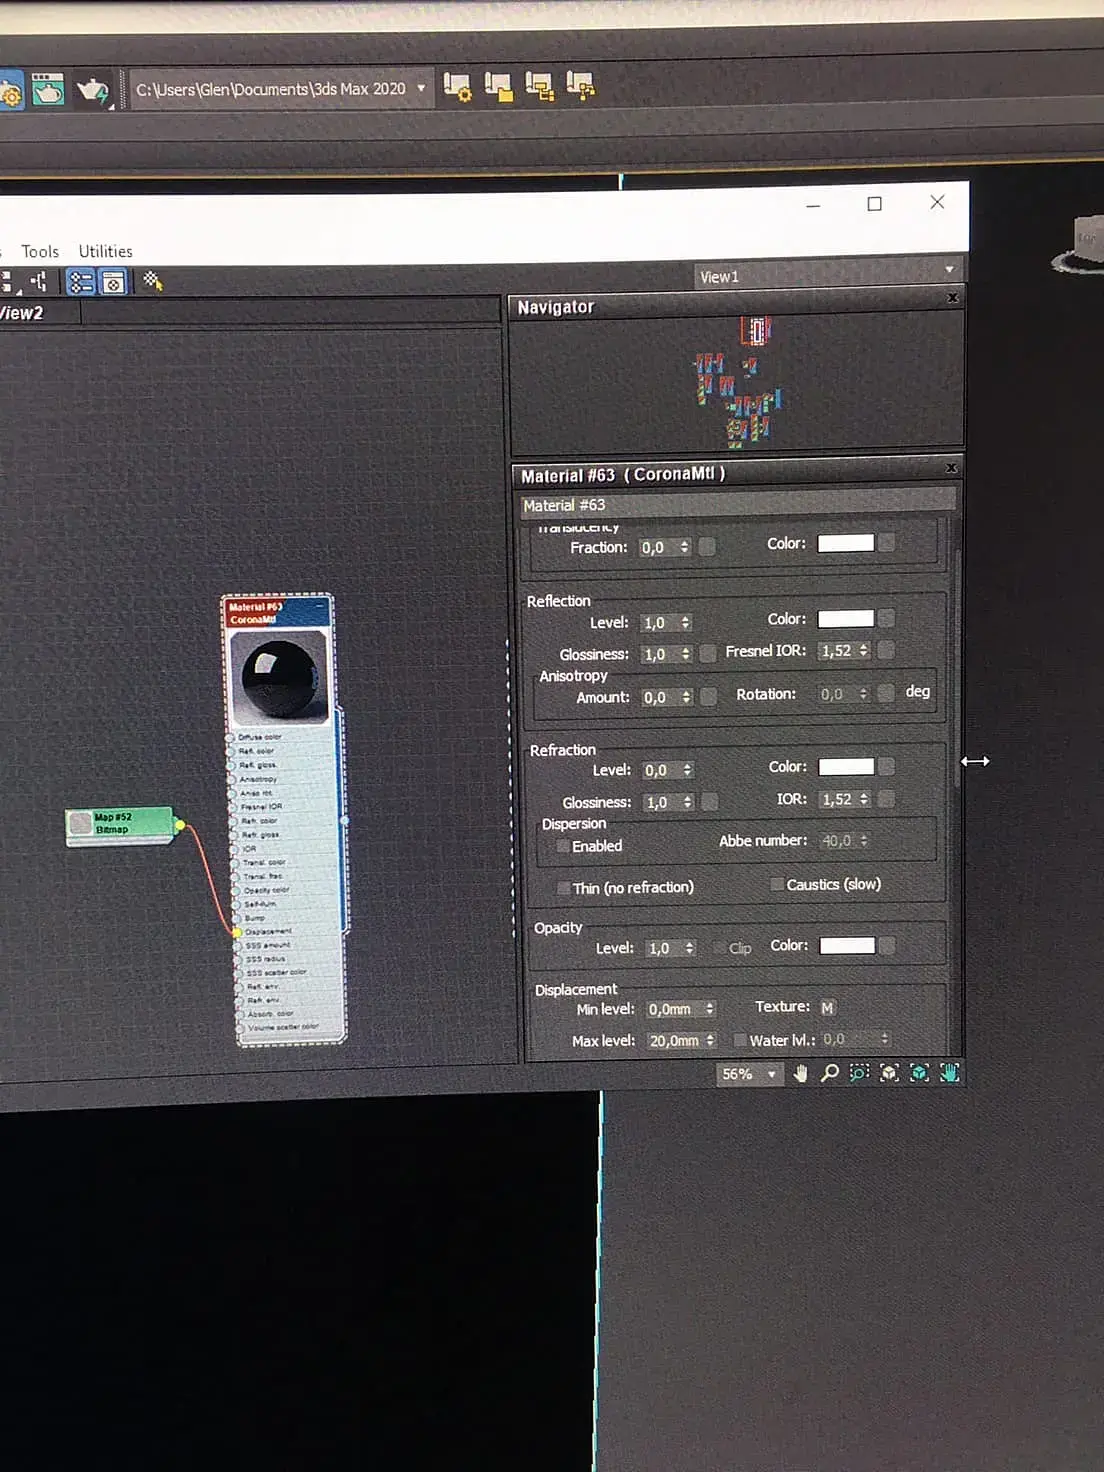The image size is (1104, 1472).
Task: Click the Zoom Extents icon
Action: pos(889,1073)
